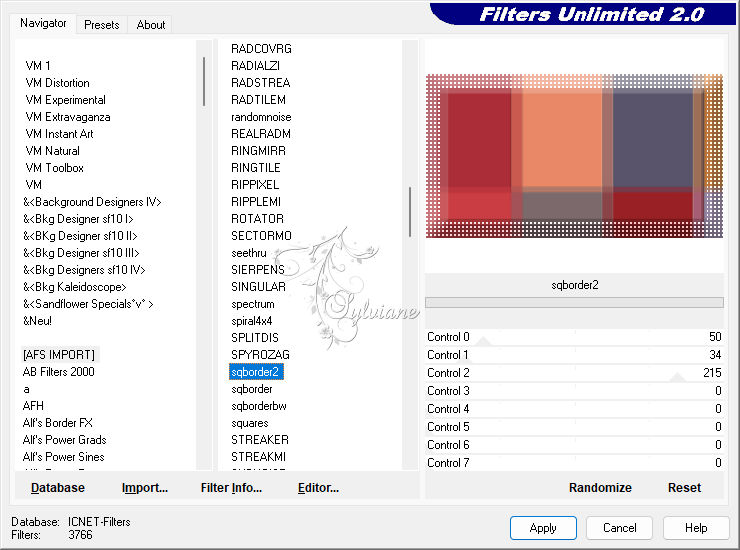
Task: Select Alf's Power Grads category
Action: click(65, 440)
